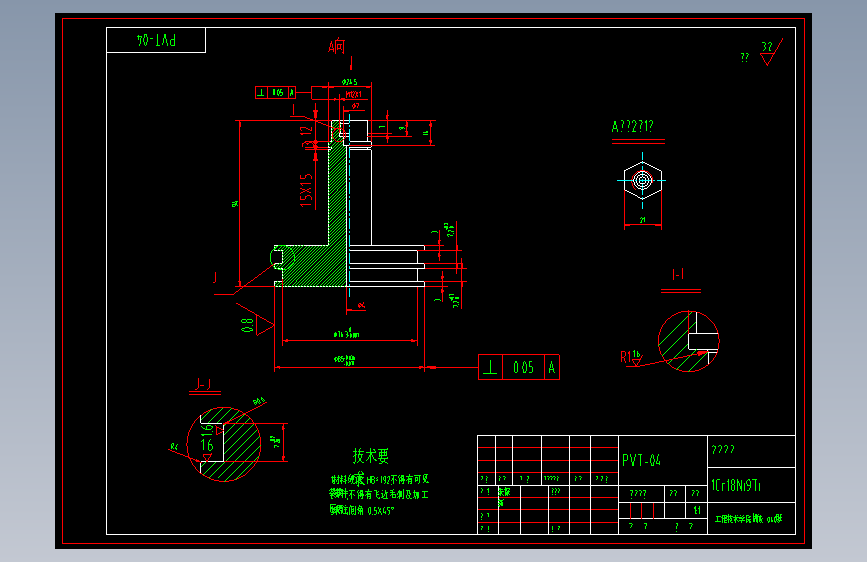Click the J-J enlarged detail circle
This screenshot has width=867, height=562.
224,444
